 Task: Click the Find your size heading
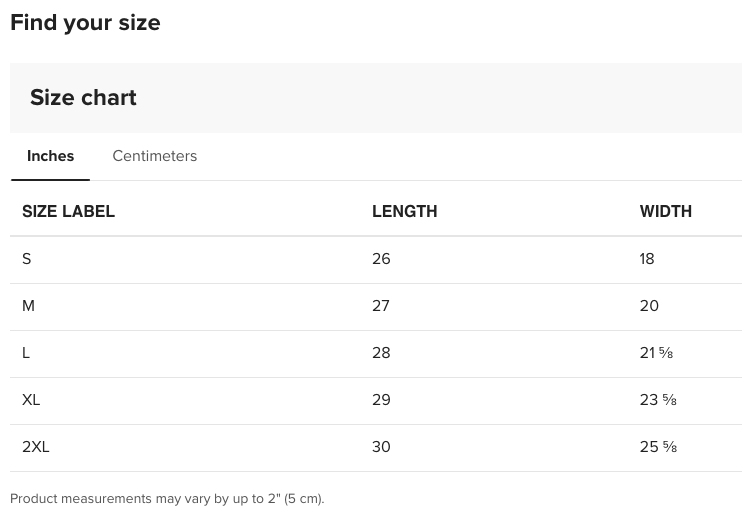tap(85, 23)
